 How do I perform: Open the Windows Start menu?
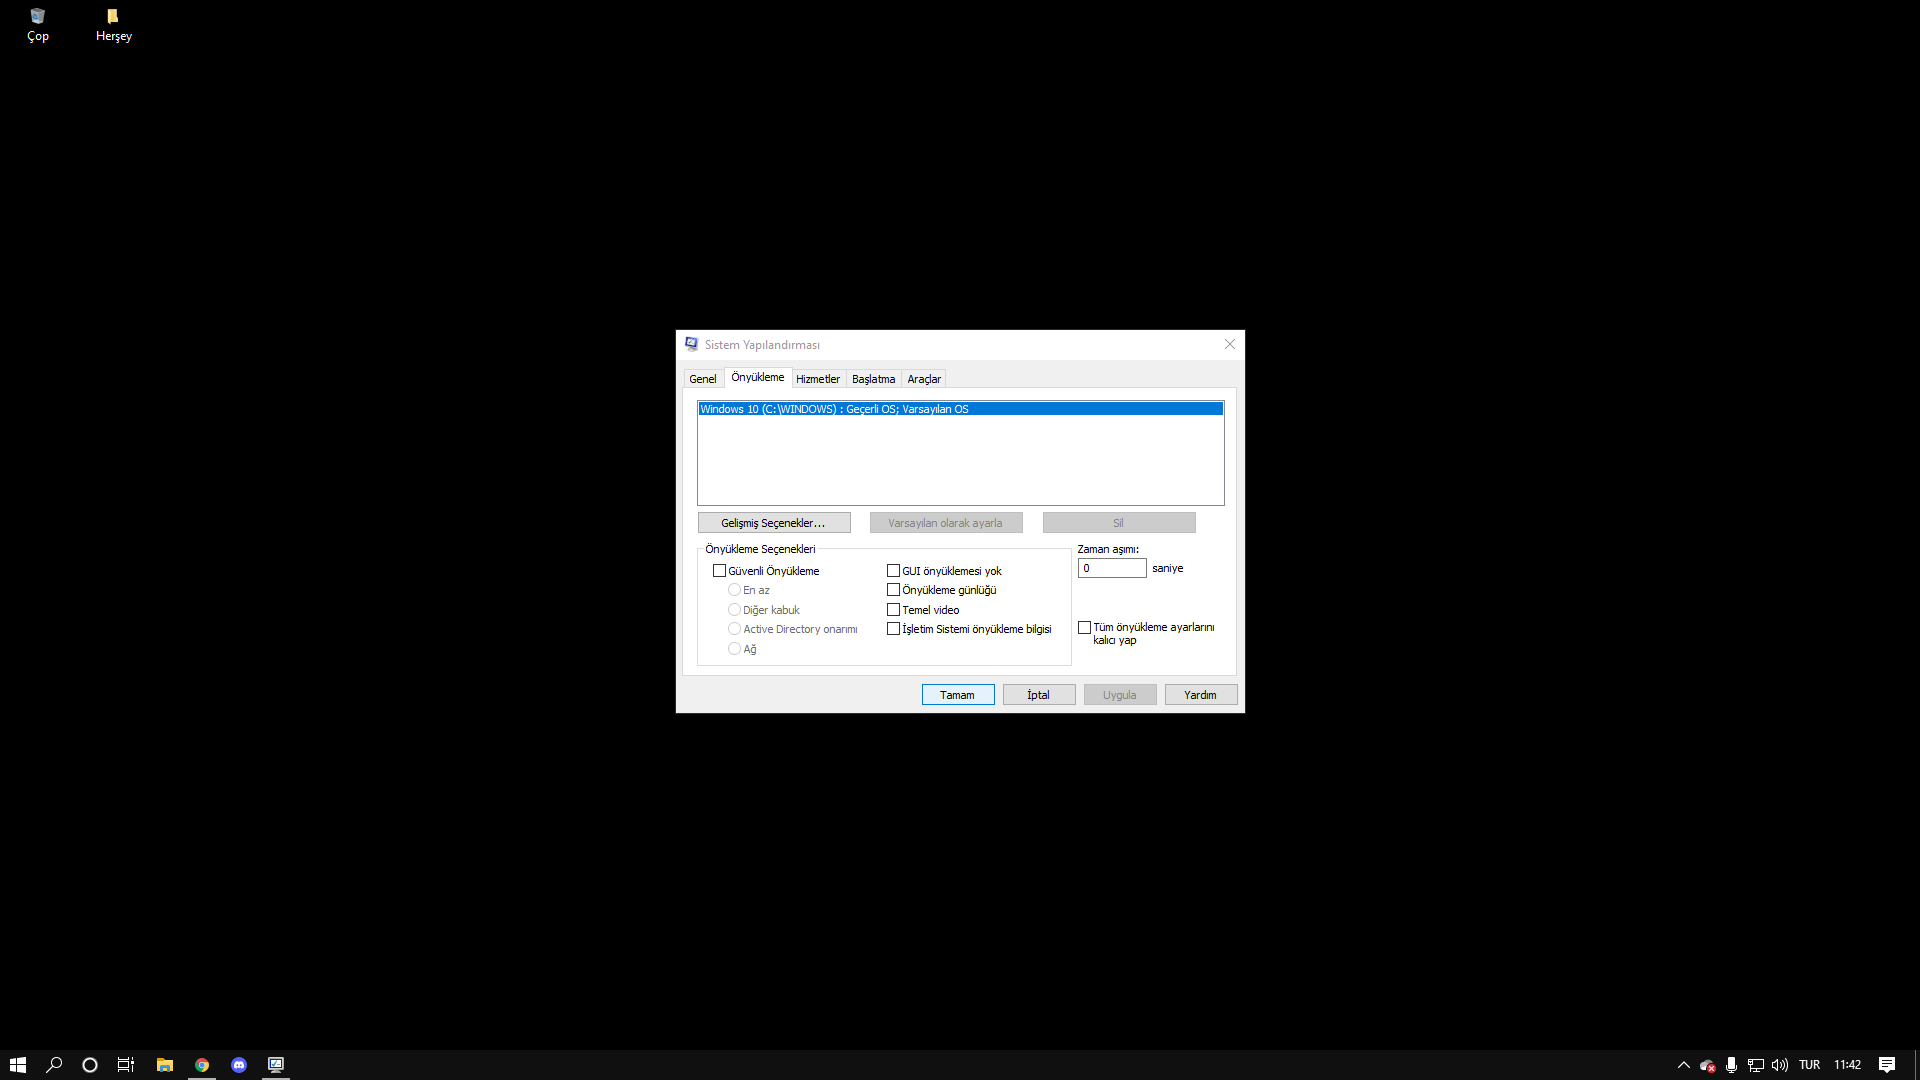click(18, 1065)
